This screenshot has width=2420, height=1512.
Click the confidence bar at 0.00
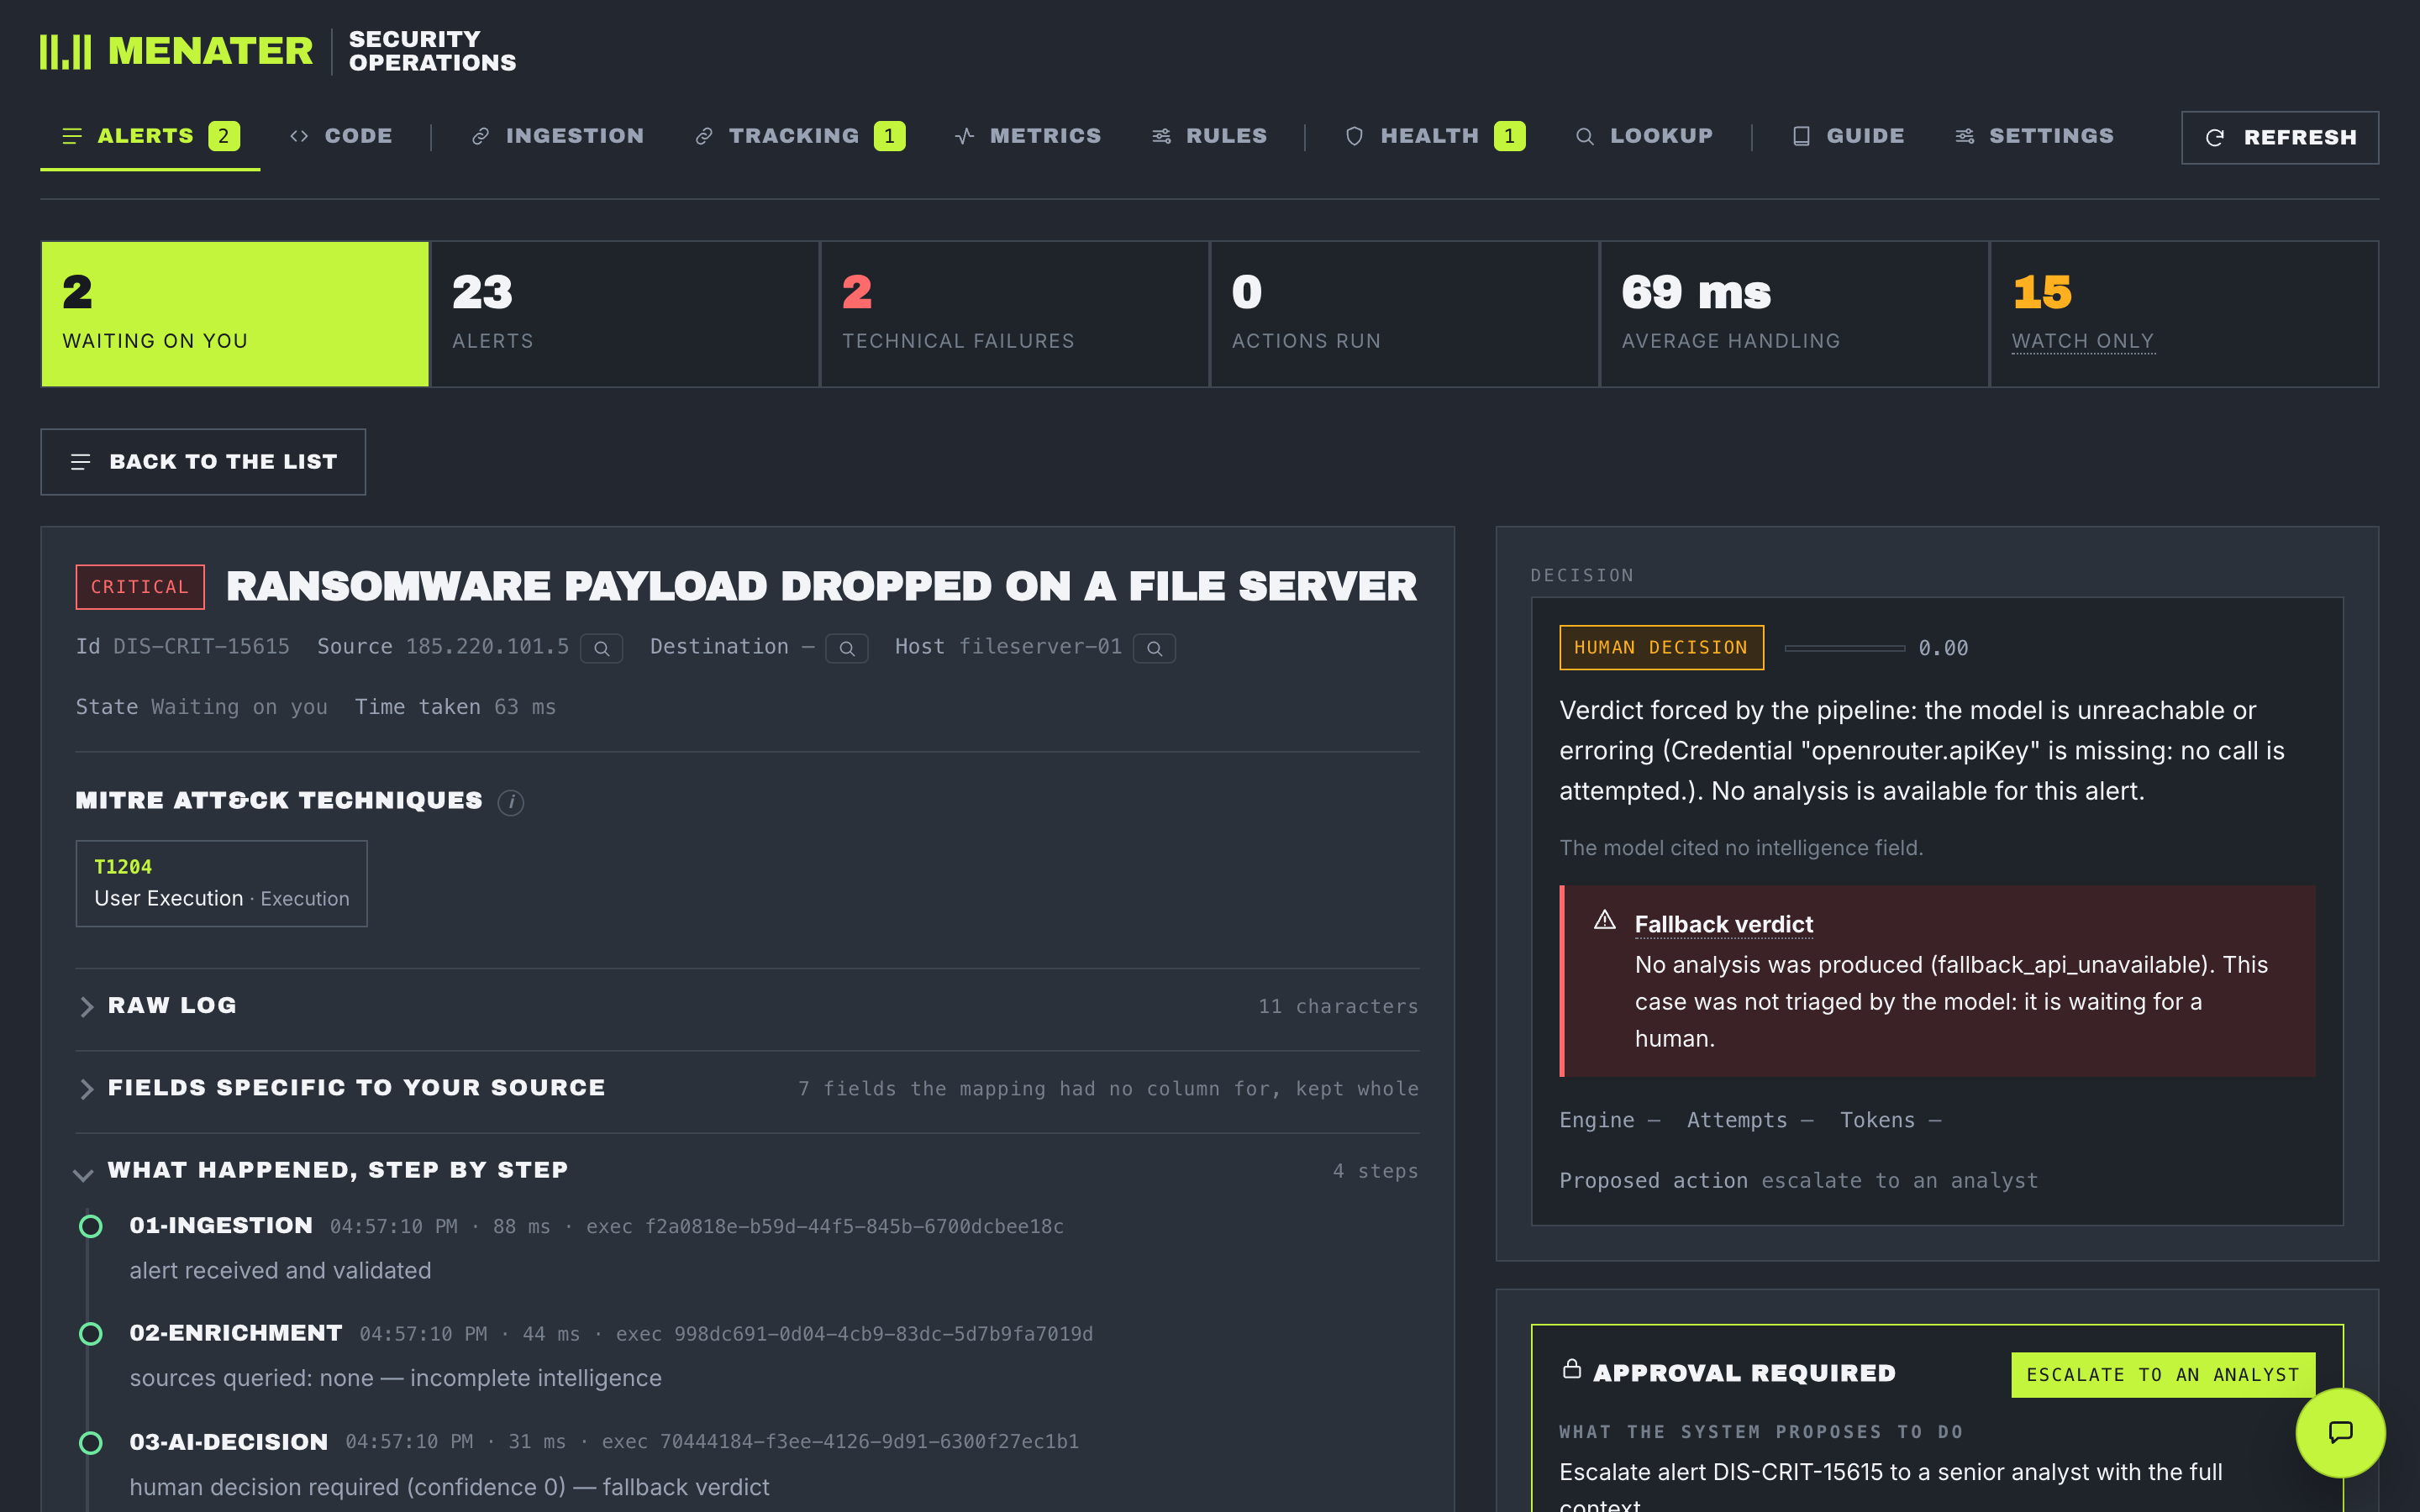(x=1845, y=648)
